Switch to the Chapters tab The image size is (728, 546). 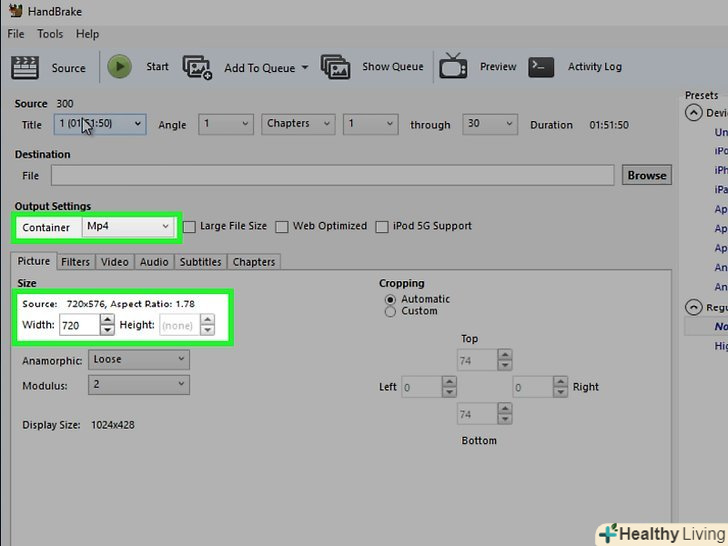[254, 262]
